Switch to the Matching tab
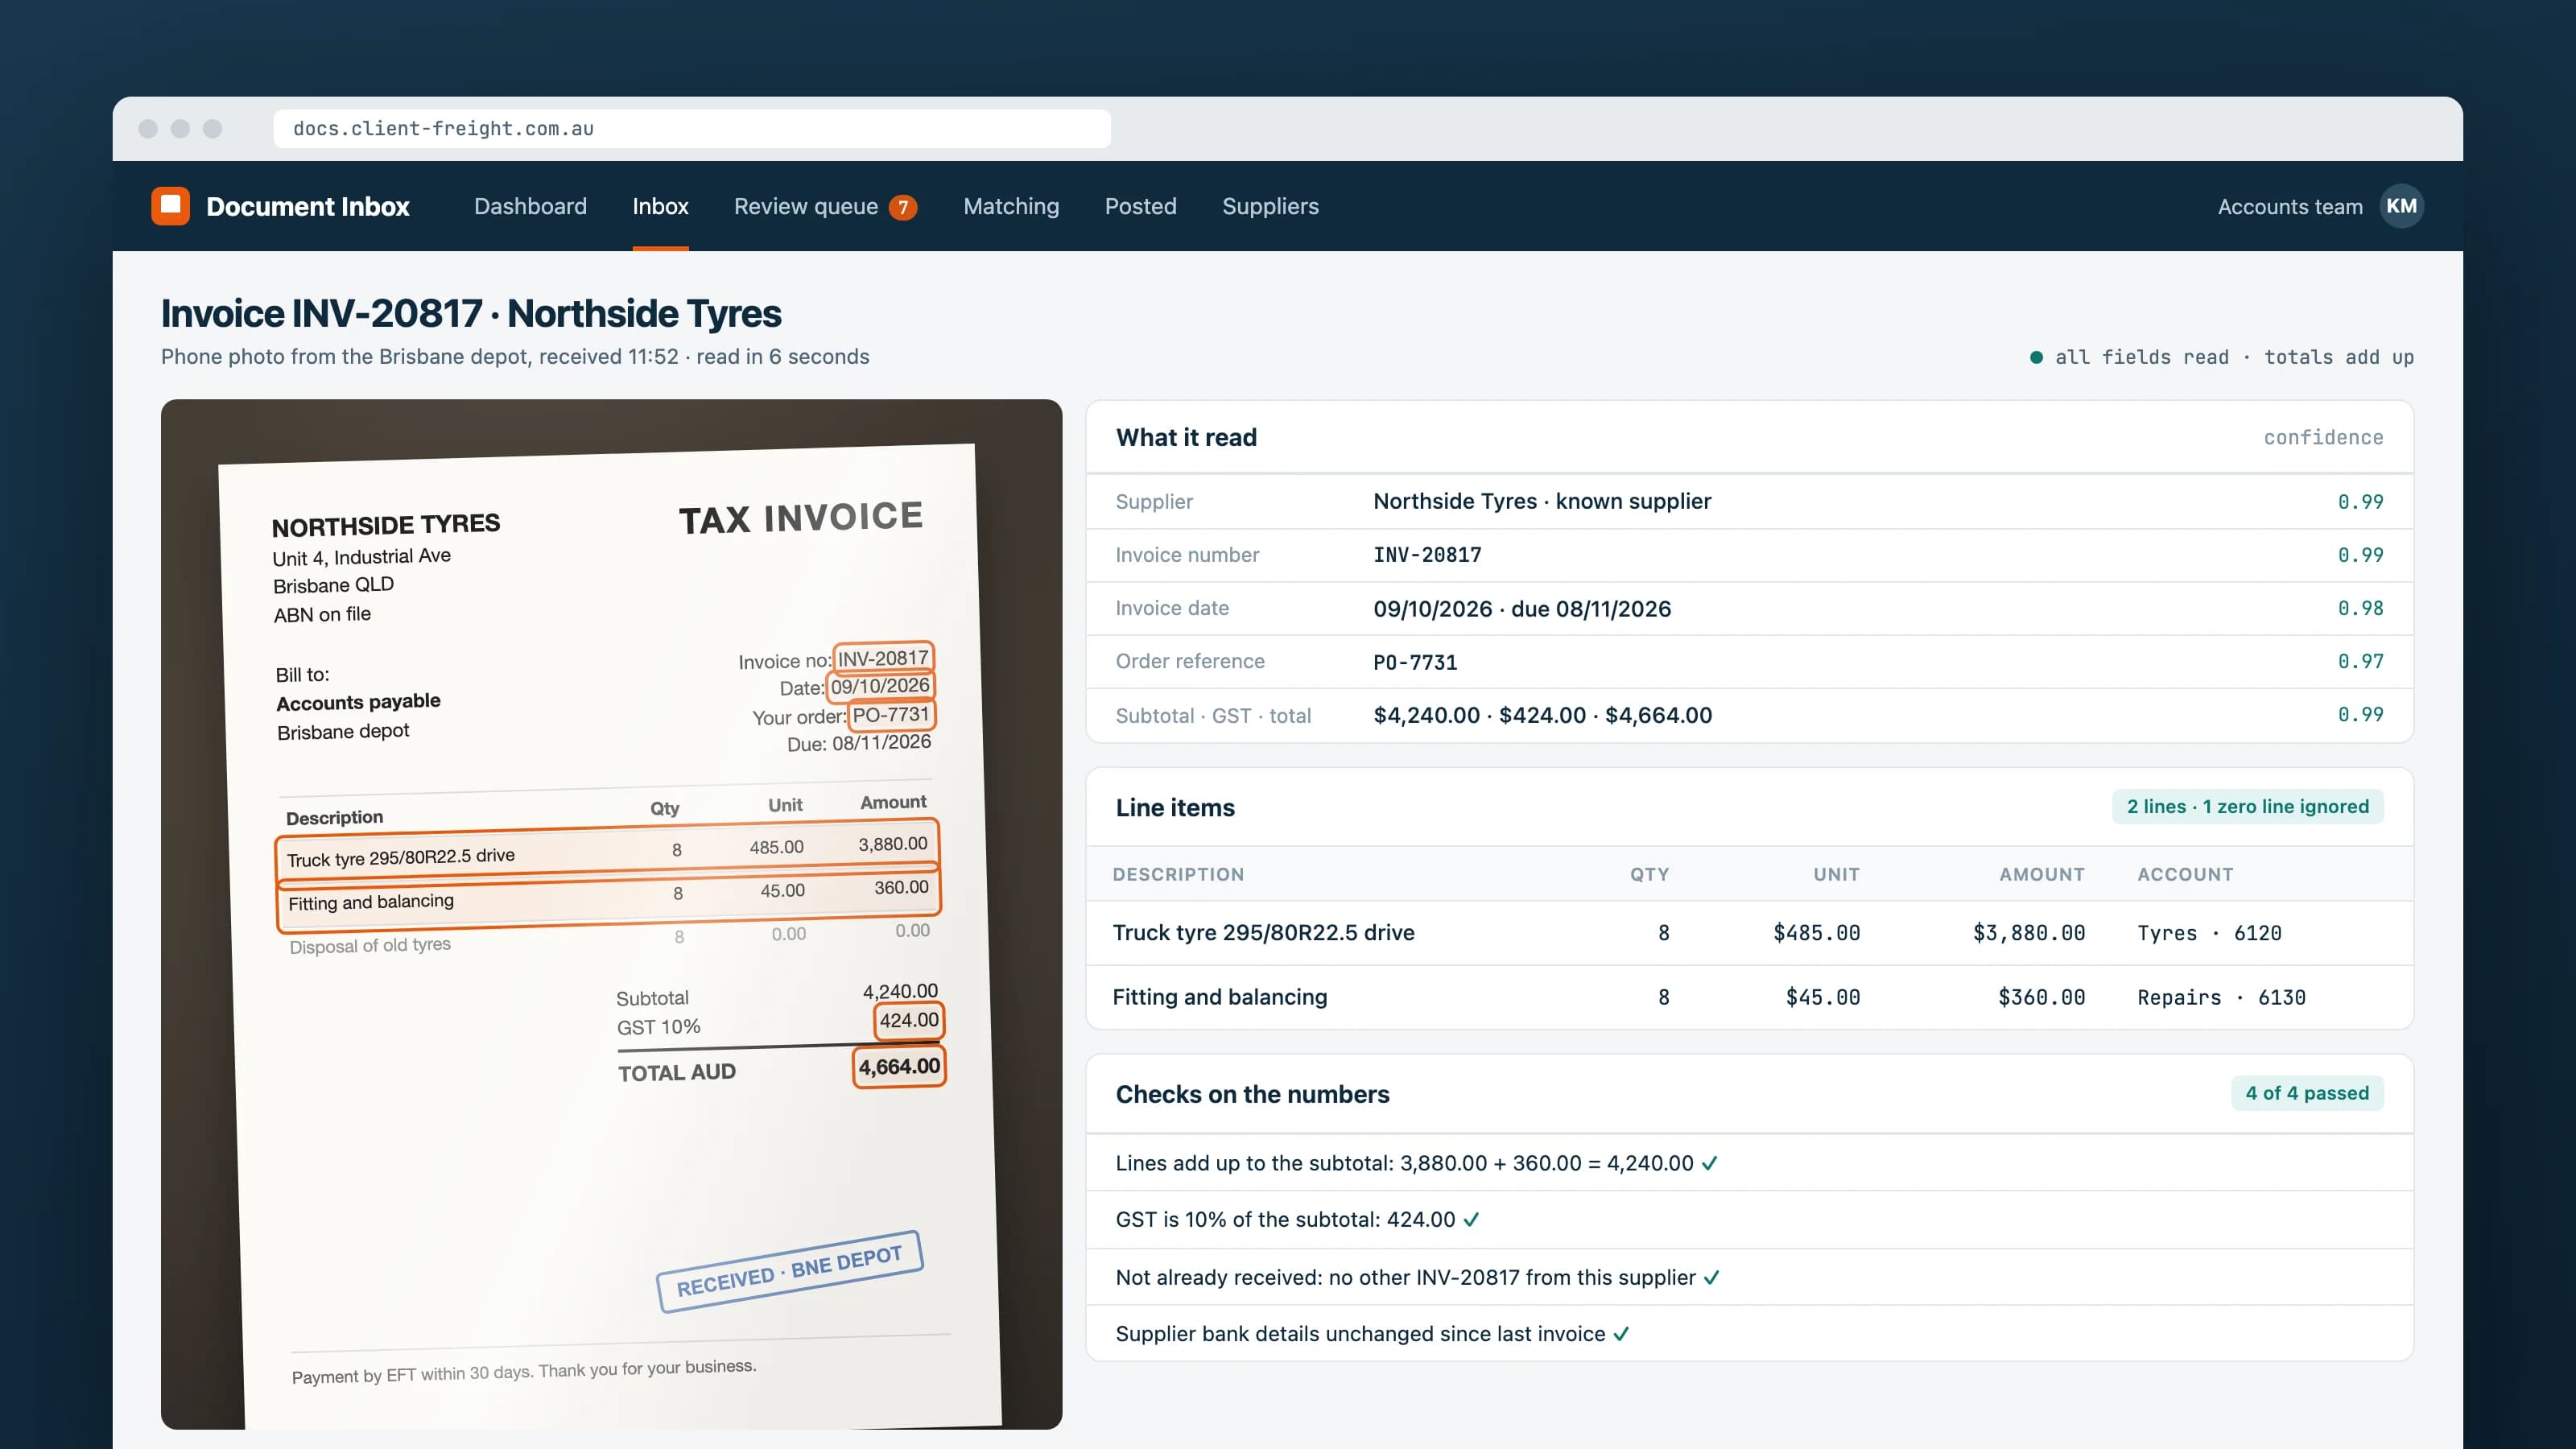Viewport: 2576px width, 1449px height. point(1011,206)
